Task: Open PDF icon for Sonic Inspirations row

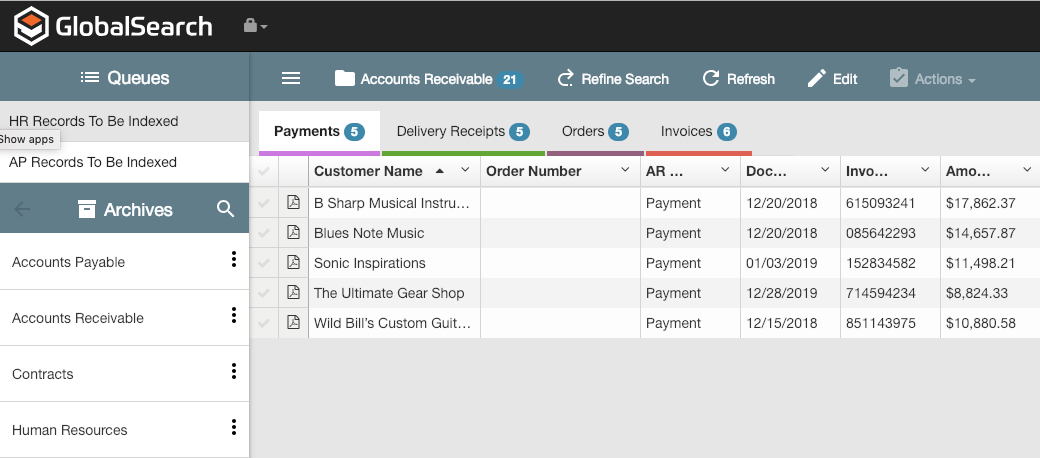Action: coord(293,263)
